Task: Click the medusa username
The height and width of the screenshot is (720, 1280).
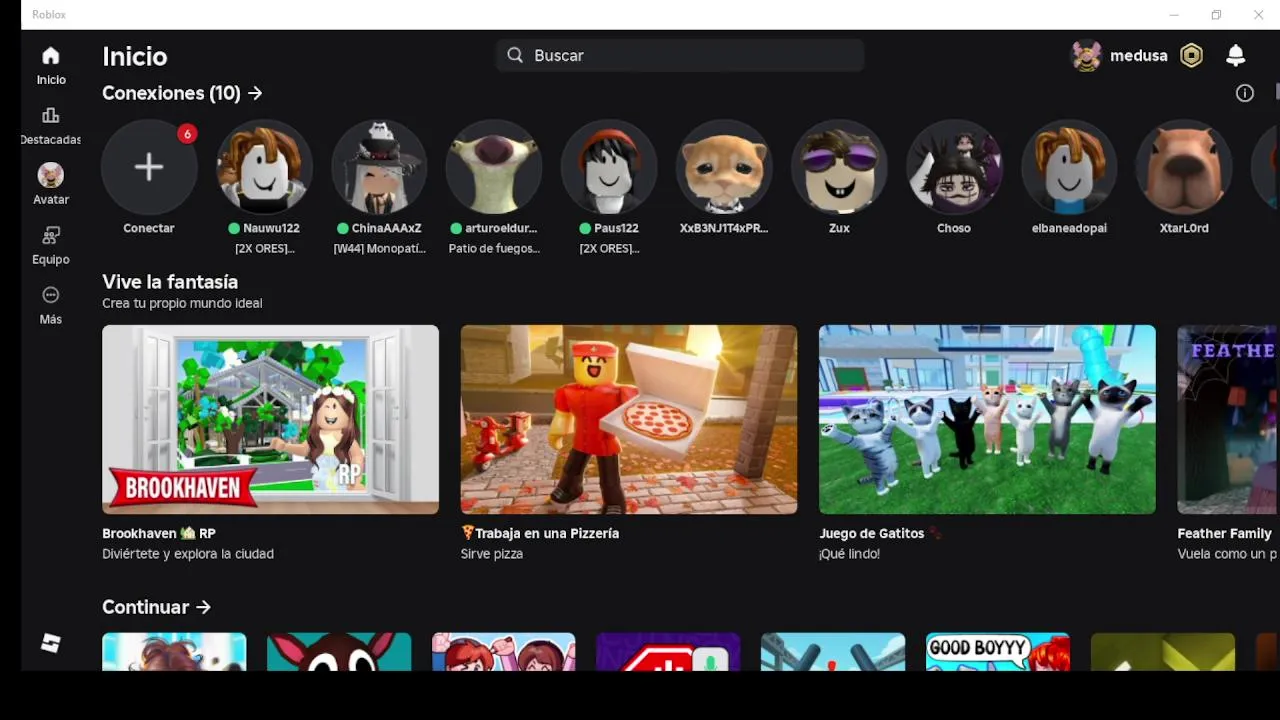Action: [x=1139, y=56]
